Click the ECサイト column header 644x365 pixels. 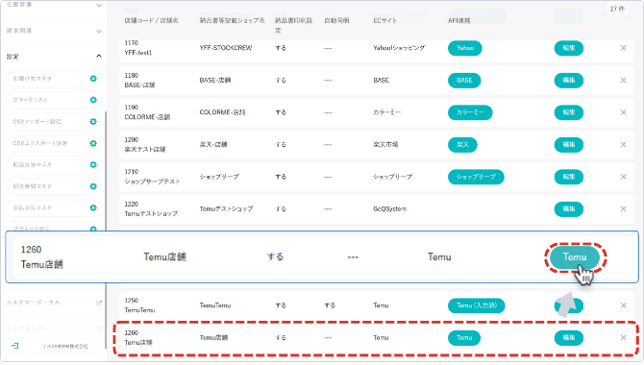(x=385, y=21)
